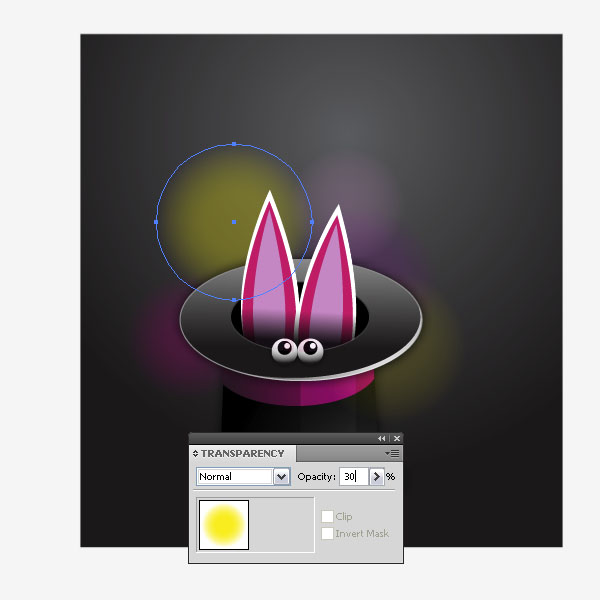
Task: Click the center point of selected circle
Action: tap(234, 222)
